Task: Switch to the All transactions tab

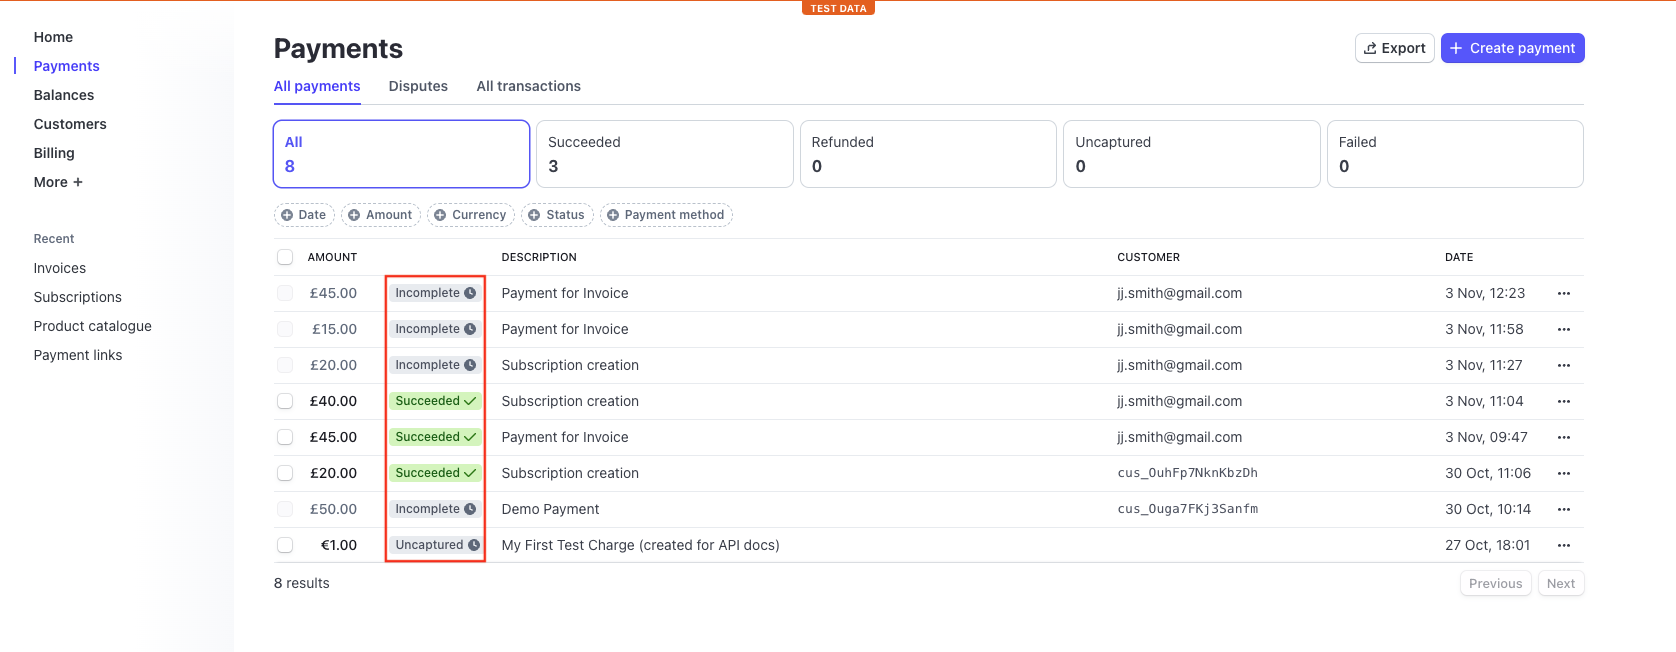Action: coord(528,86)
